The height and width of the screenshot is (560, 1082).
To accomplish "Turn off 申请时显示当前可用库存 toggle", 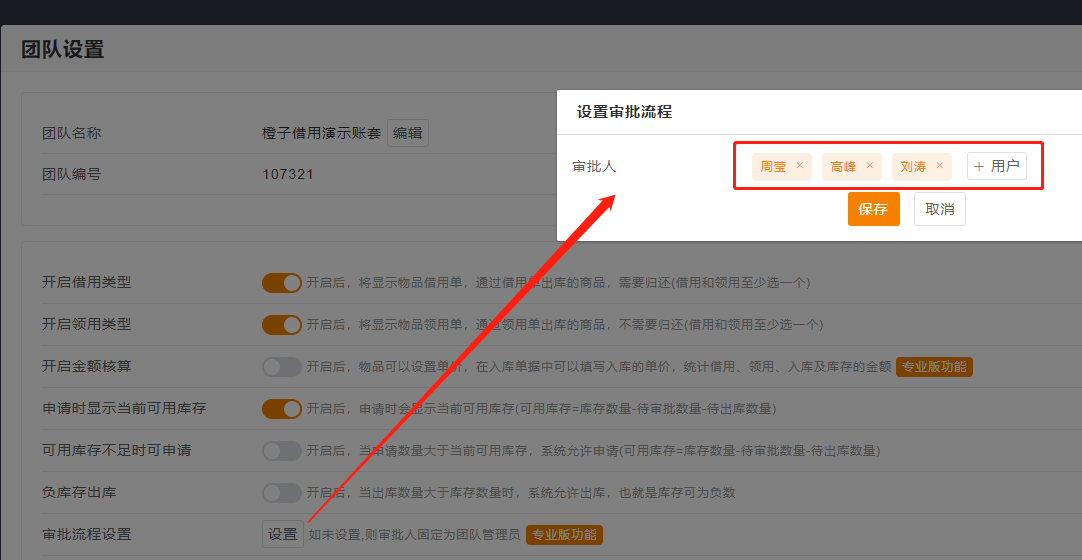I will pyautogui.click(x=282, y=409).
